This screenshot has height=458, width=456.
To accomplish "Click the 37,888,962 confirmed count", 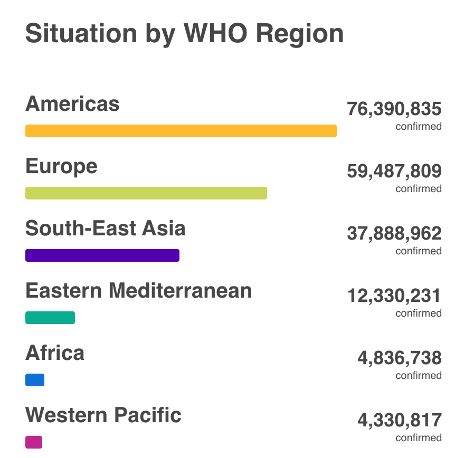I will 394,233.
